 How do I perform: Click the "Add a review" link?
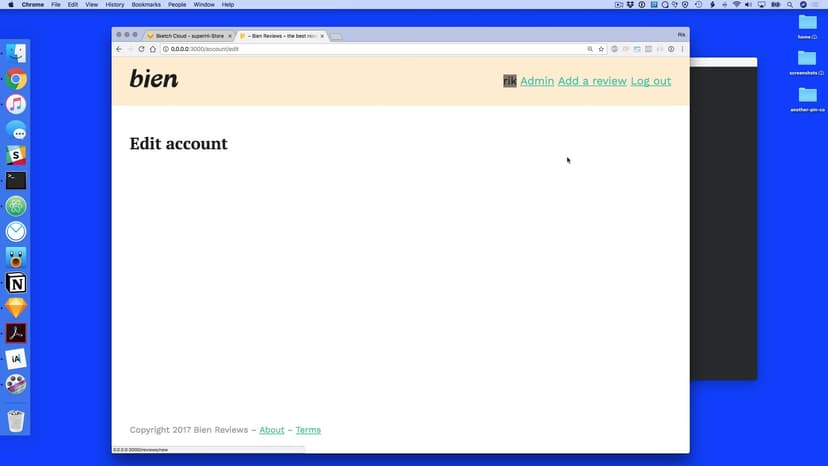pos(592,81)
